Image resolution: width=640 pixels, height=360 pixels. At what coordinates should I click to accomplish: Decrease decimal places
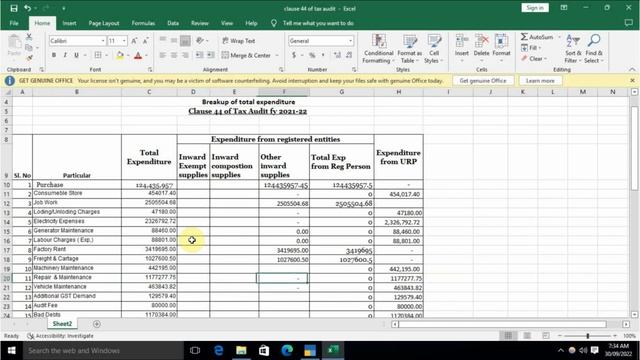[349, 55]
